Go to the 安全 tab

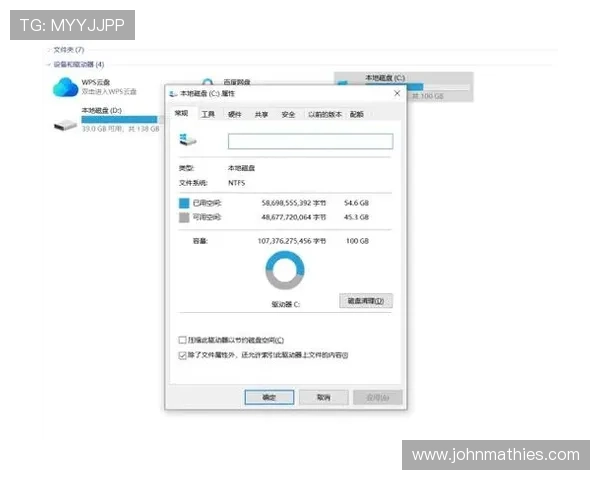(x=288, y=114)
